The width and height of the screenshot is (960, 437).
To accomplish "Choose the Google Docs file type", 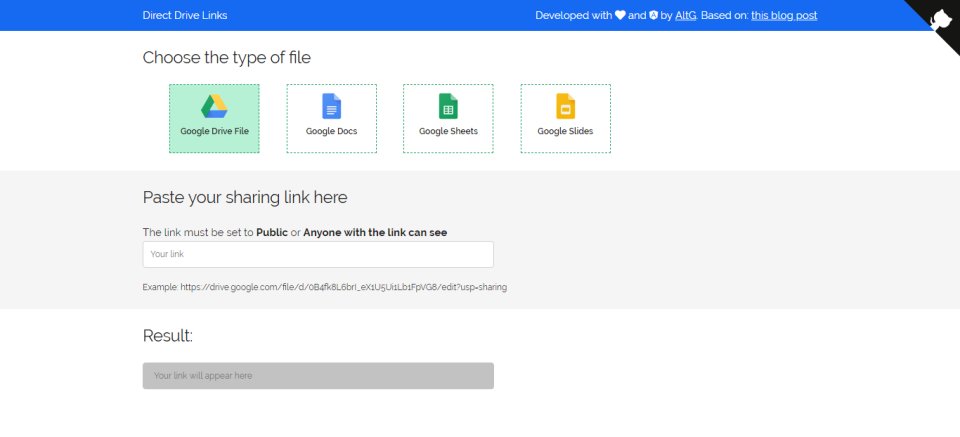I will (331, 119).
